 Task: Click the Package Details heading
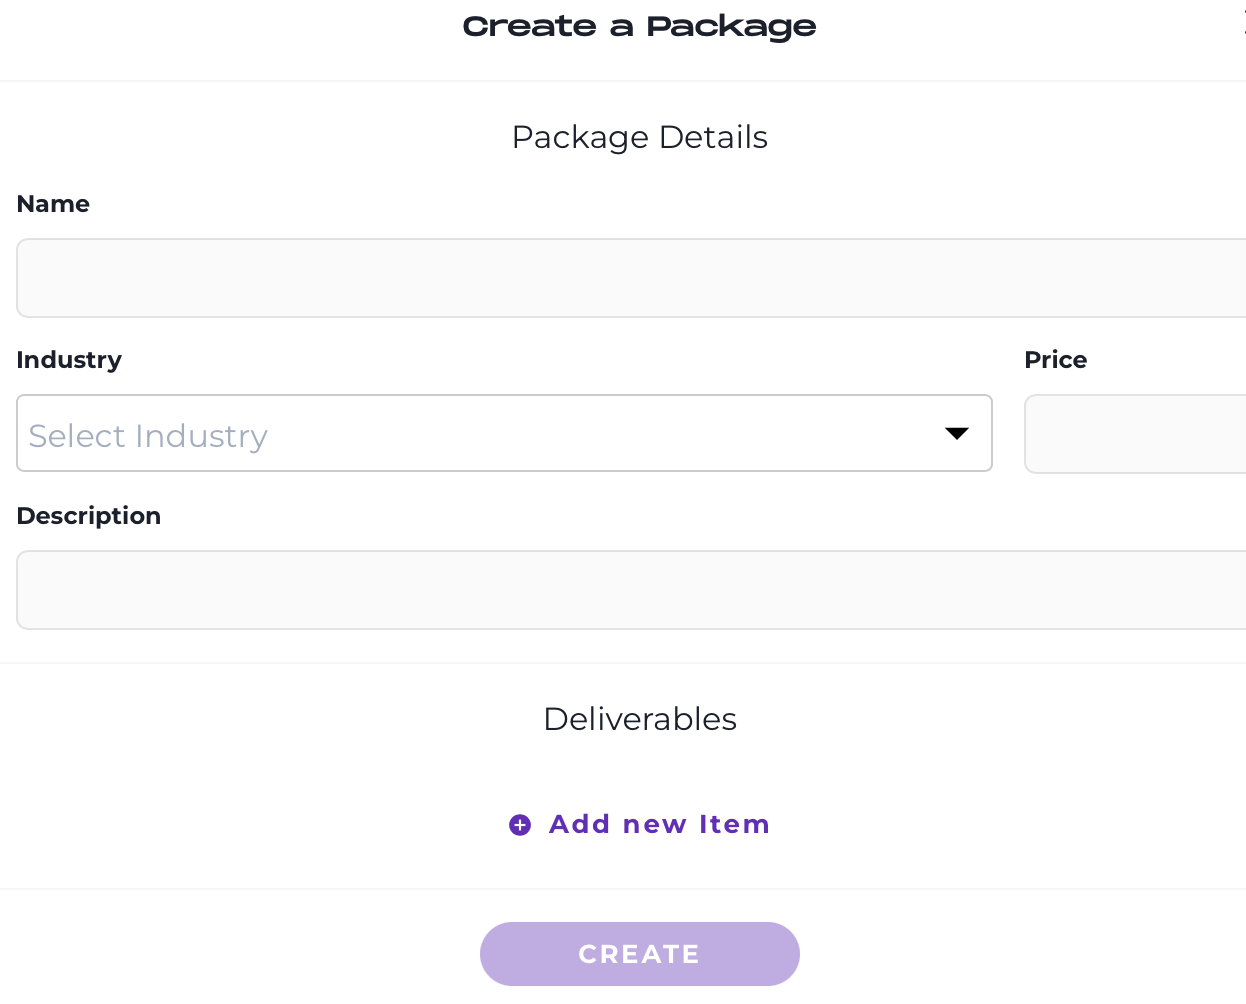point(640,137)
